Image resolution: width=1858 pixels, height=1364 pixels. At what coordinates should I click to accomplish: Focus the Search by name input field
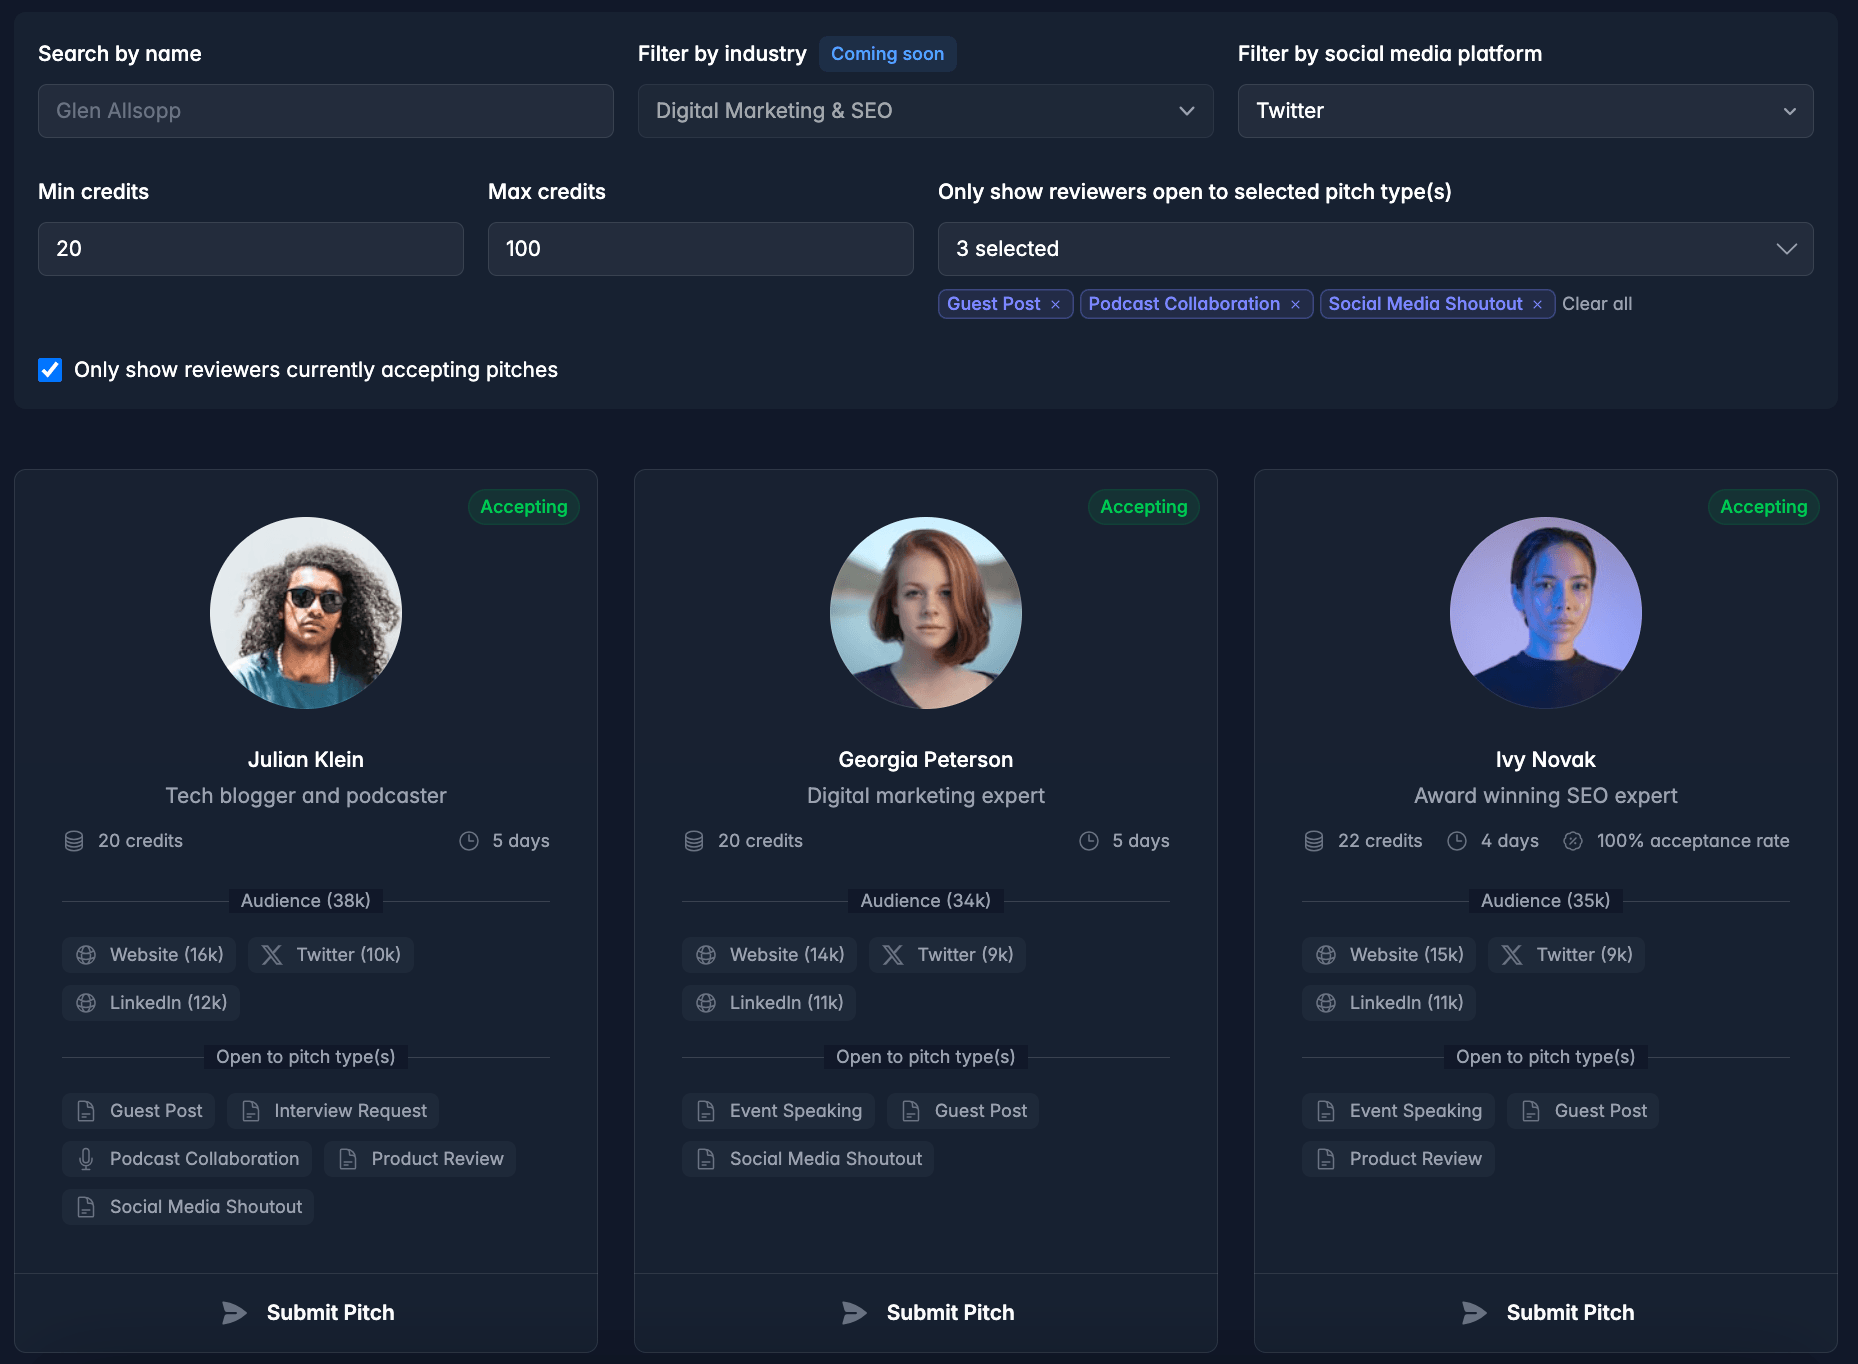(325, 111)
